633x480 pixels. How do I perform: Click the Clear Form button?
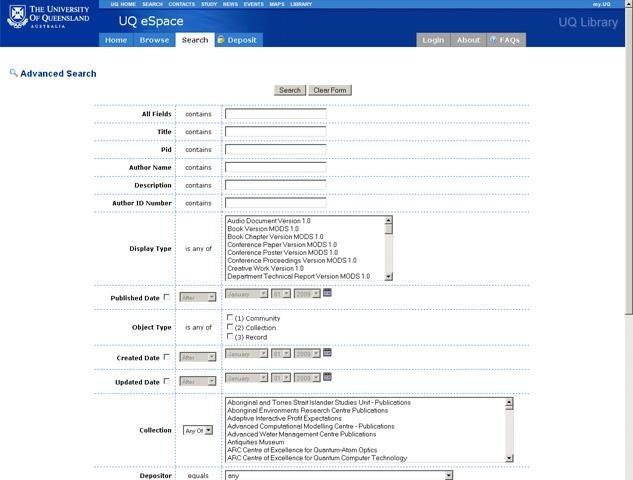(x=330, y=90)
